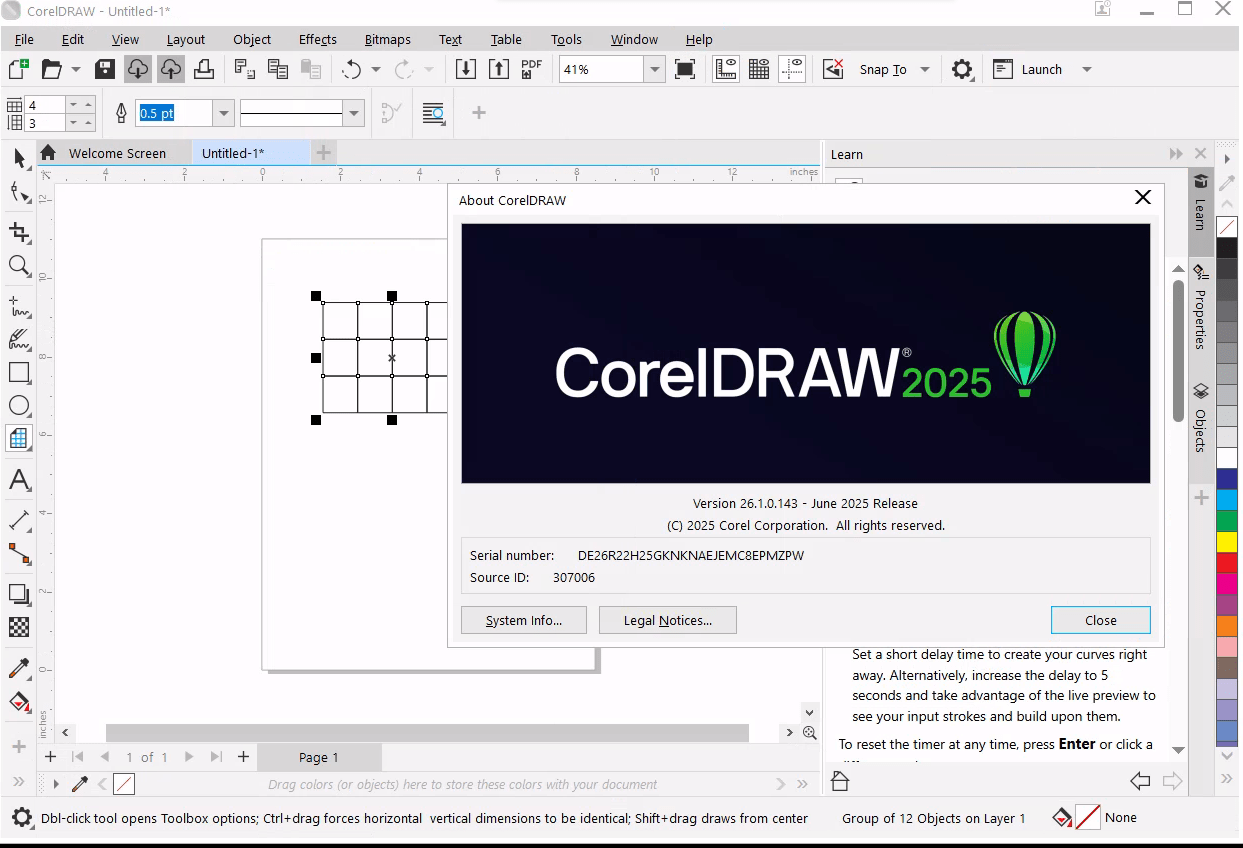Select the Pick tool in the toolbox

tap(19, 158)
